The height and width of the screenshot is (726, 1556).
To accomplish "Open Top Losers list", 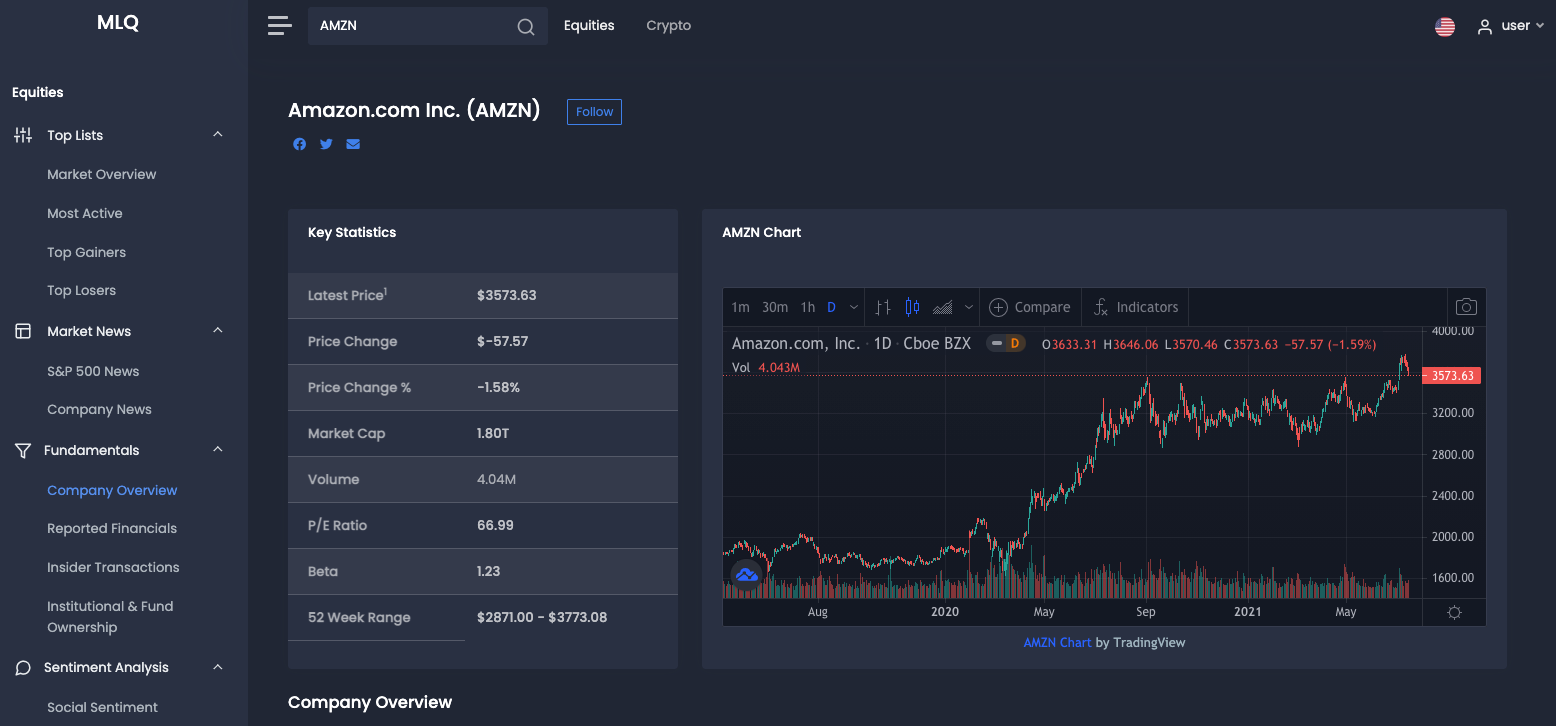I will click(x=82, y=291).
